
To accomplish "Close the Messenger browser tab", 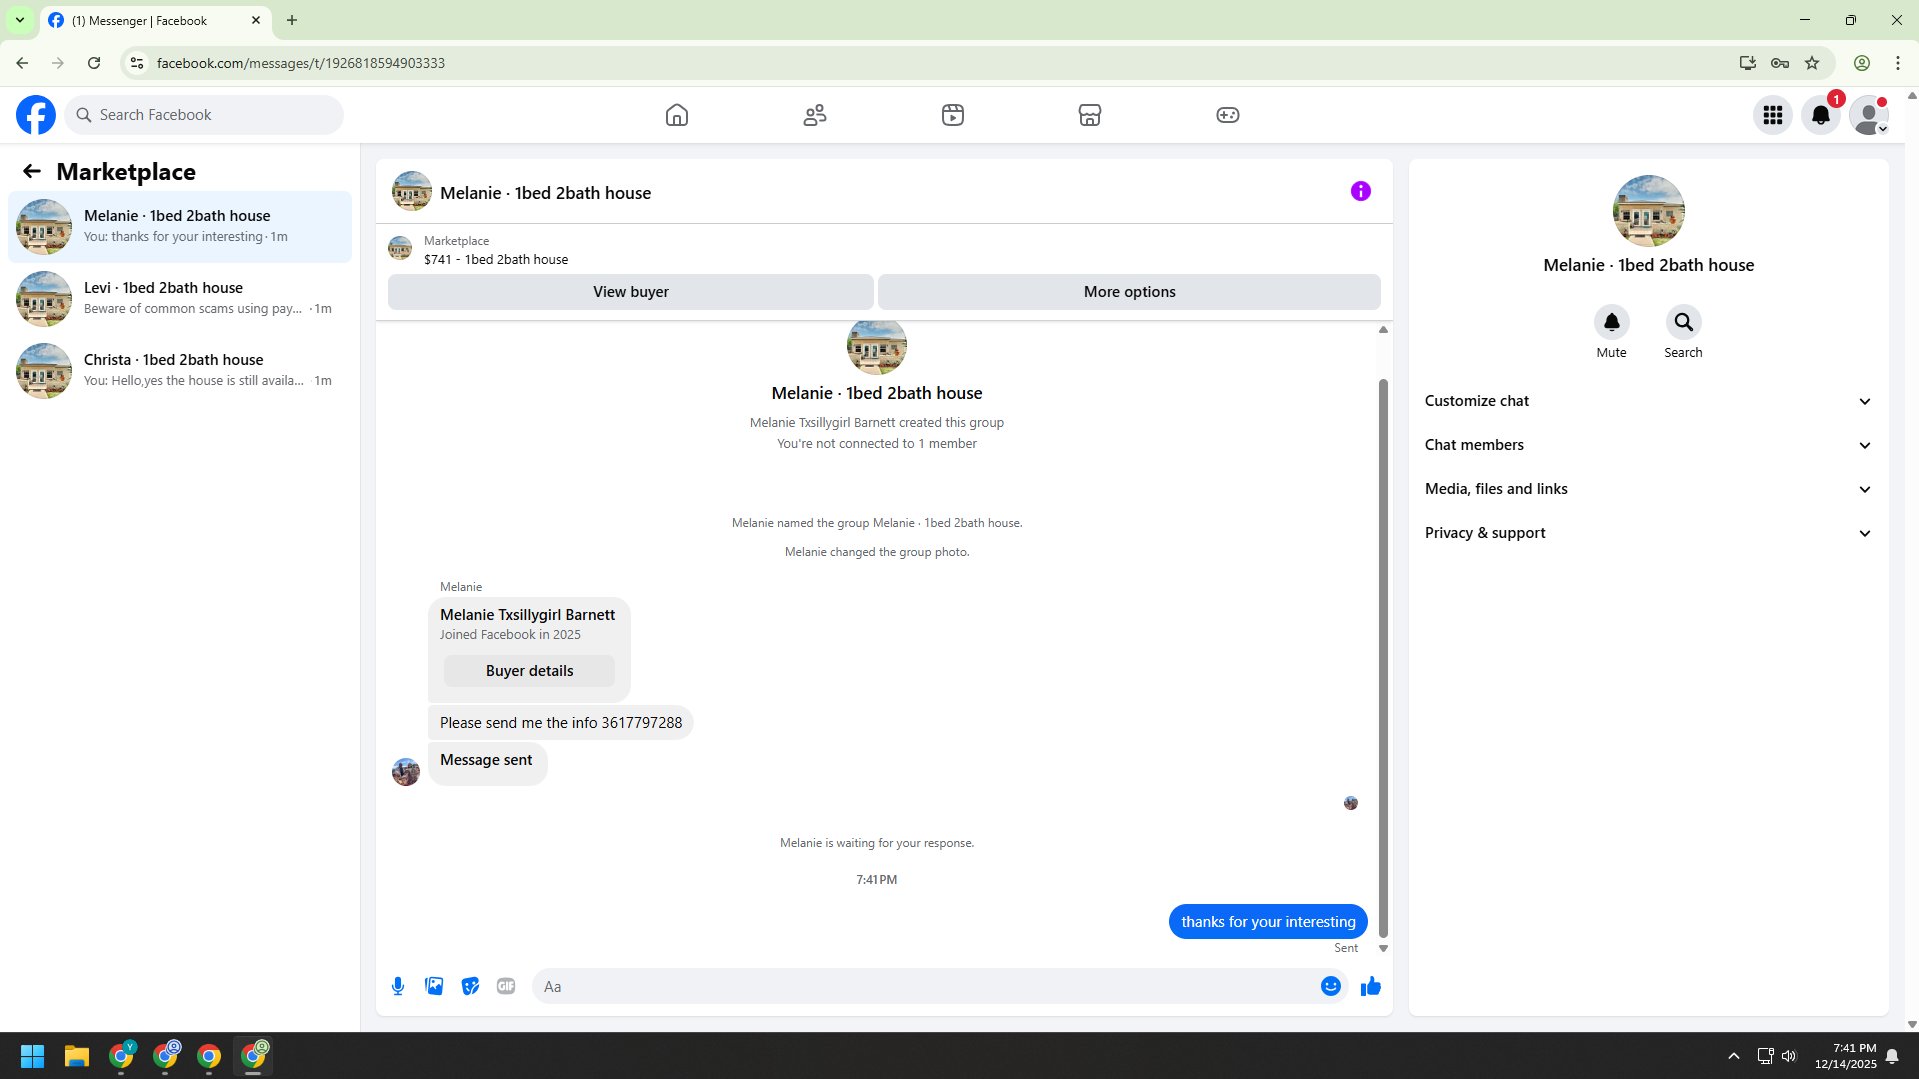I will pos(256,20).
